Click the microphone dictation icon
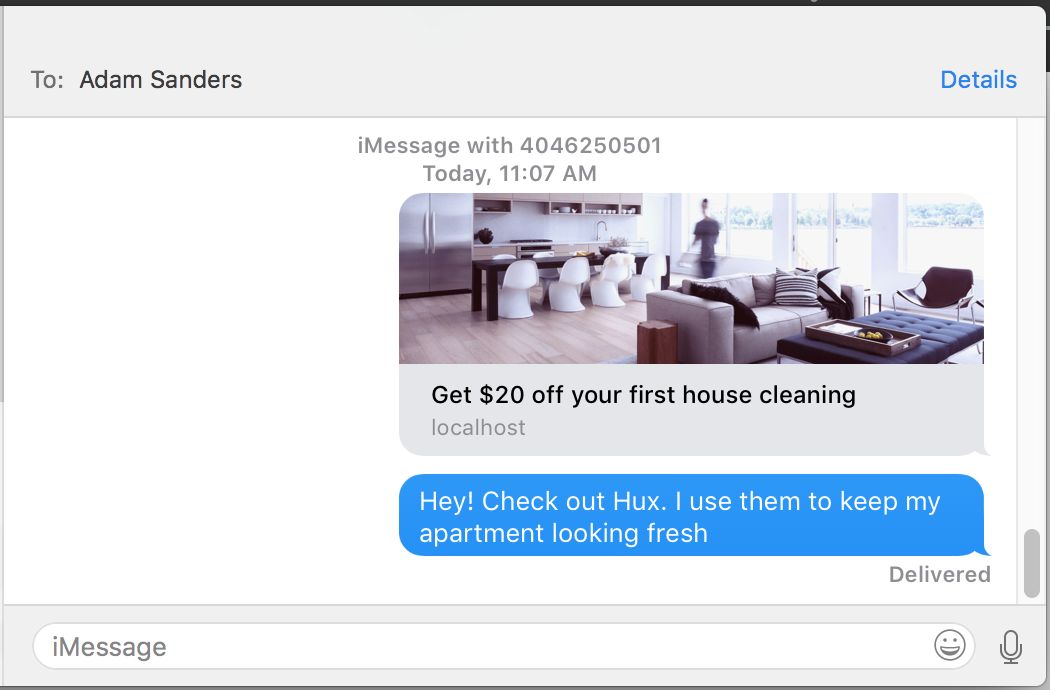The width and height of the screenshot is (1050, 690). coord(1010,646)
